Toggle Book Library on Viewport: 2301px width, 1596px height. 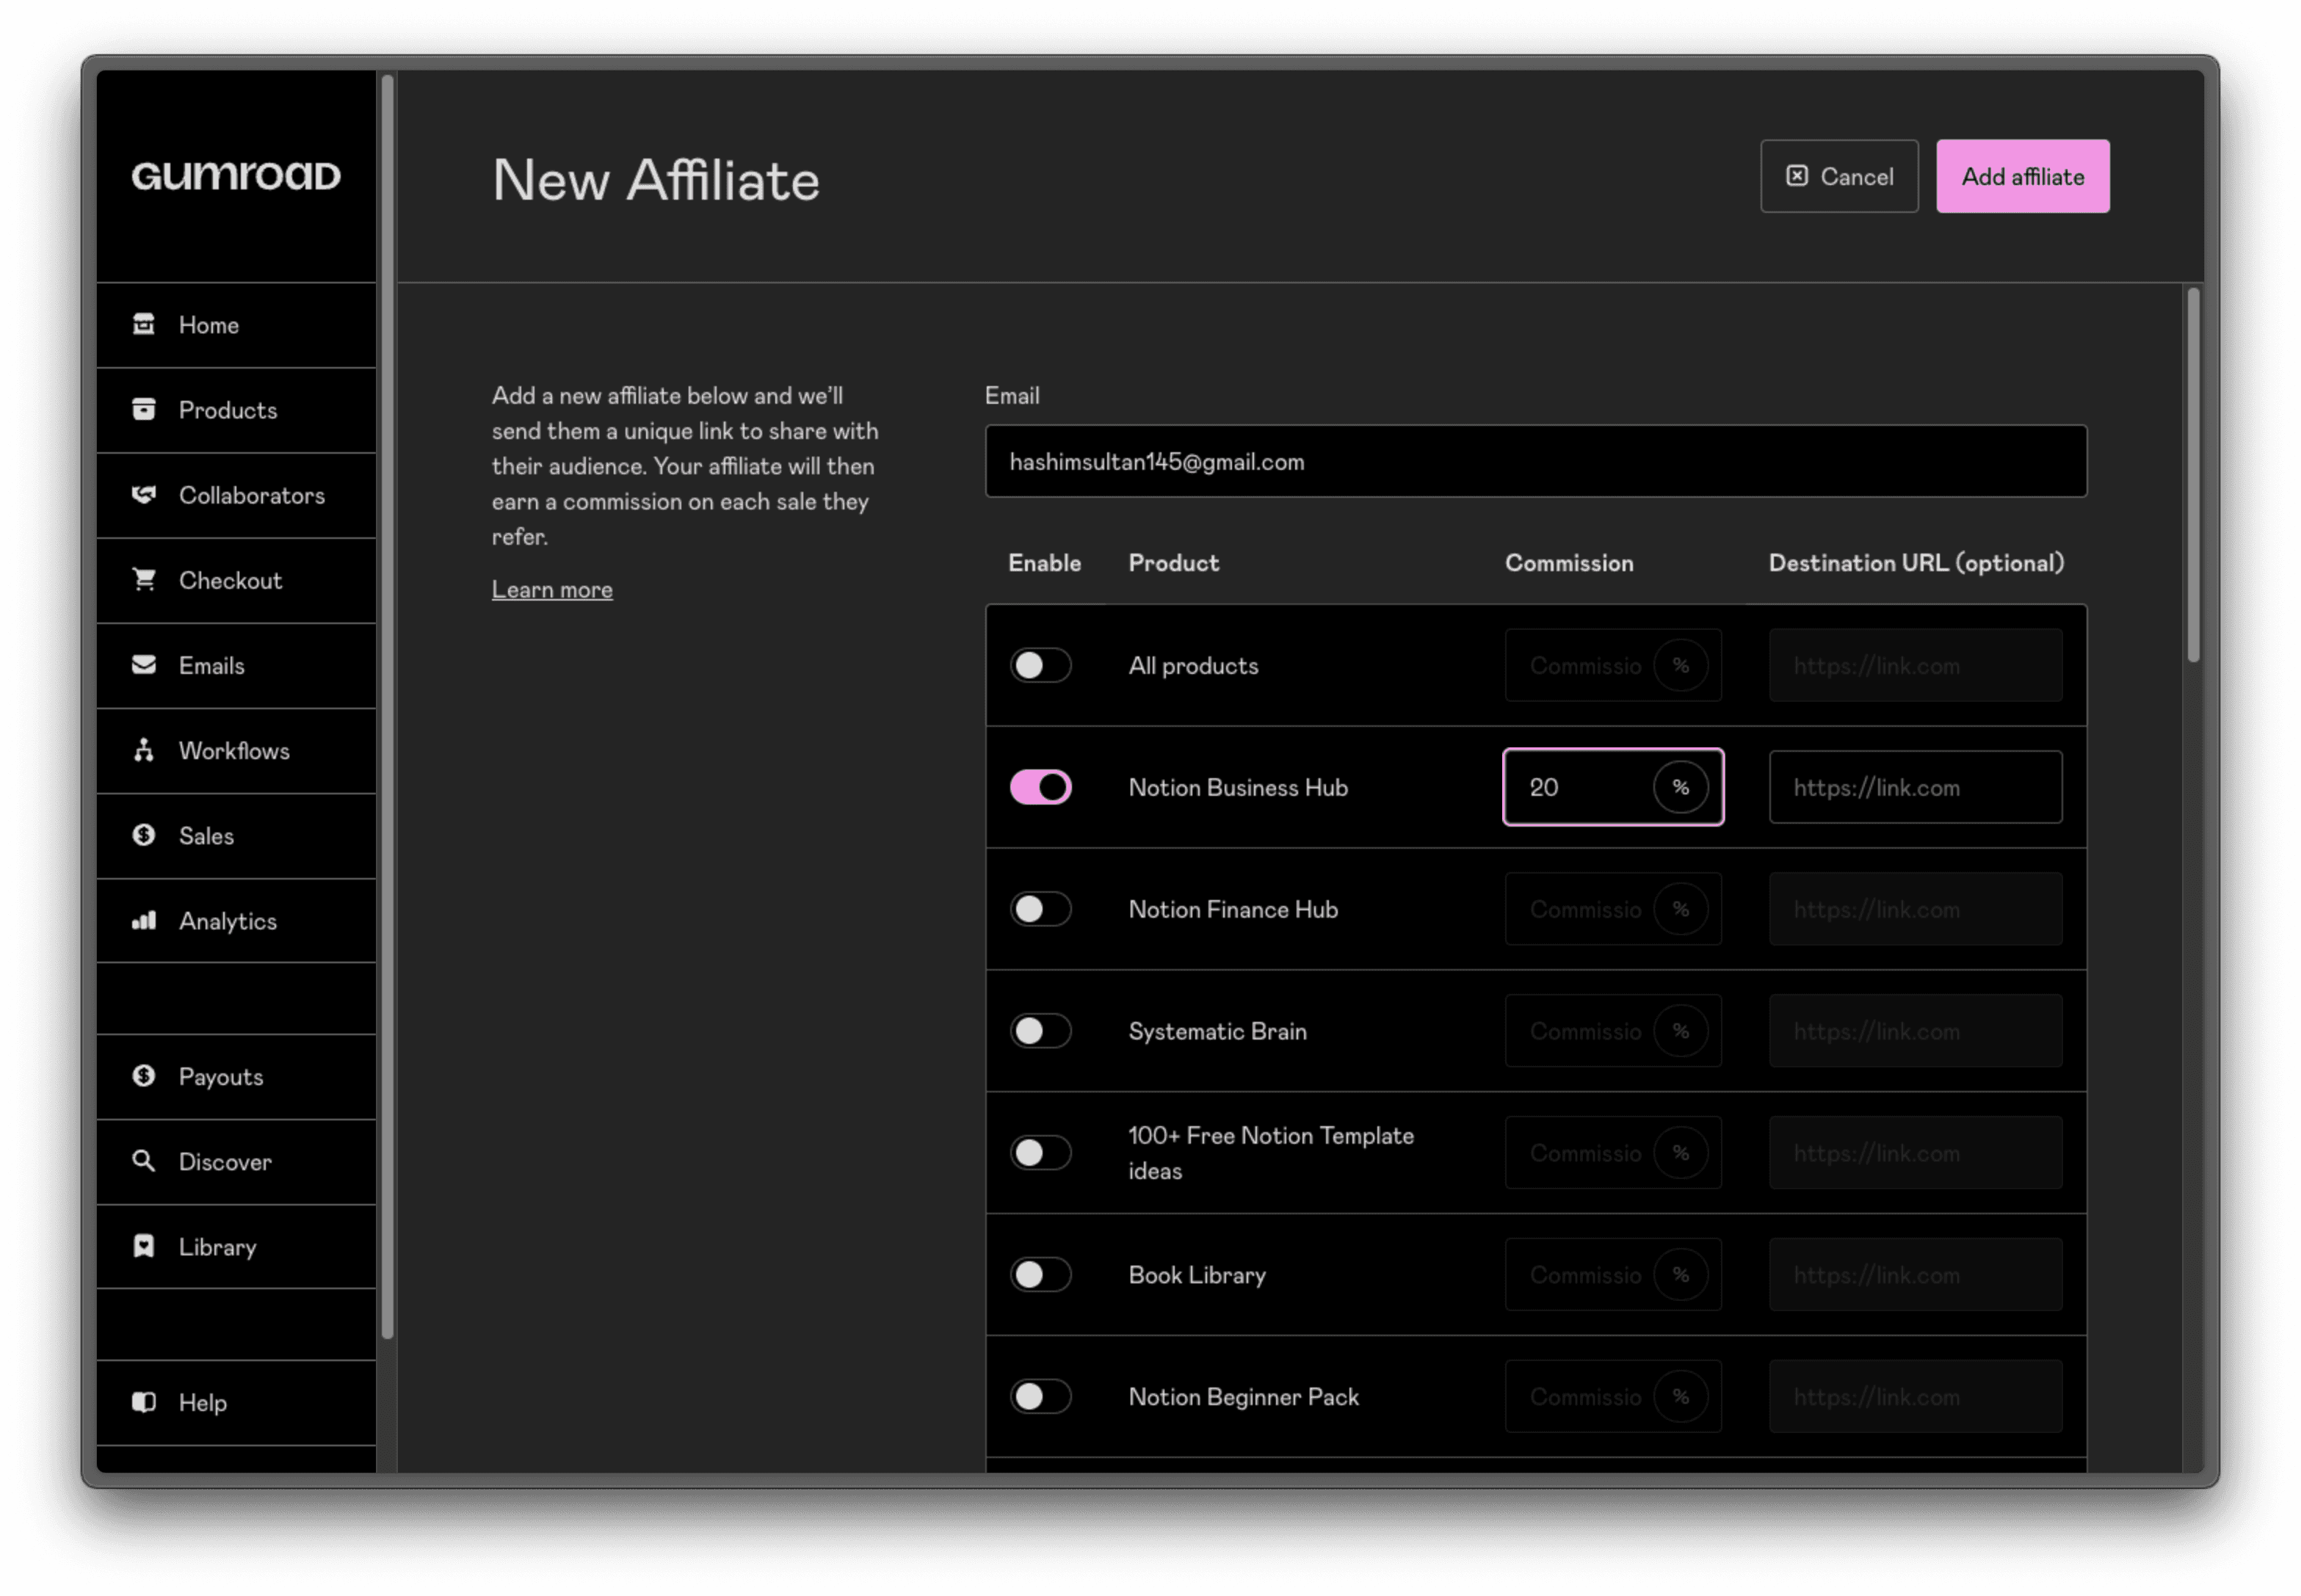(1041, 1274)
